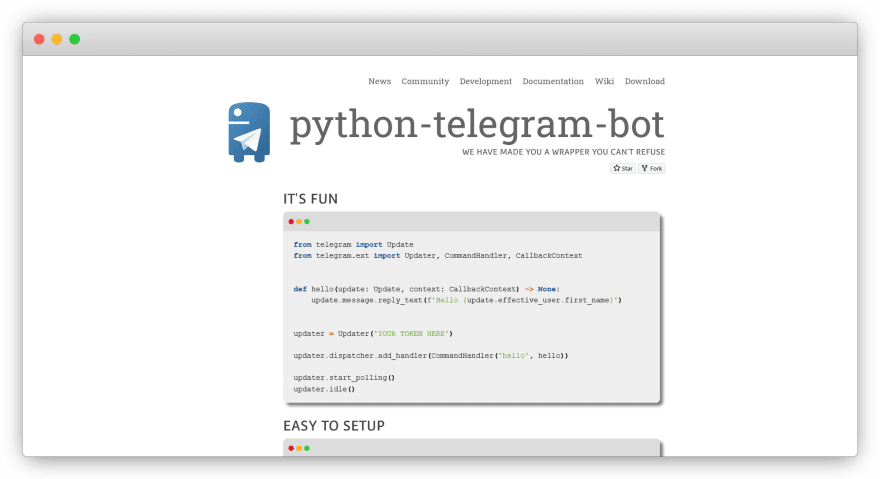Screen dimensions: 880x479
Task: Click the IT'S FUN heading
Action: pyautogui.click(x=310, y=199)
